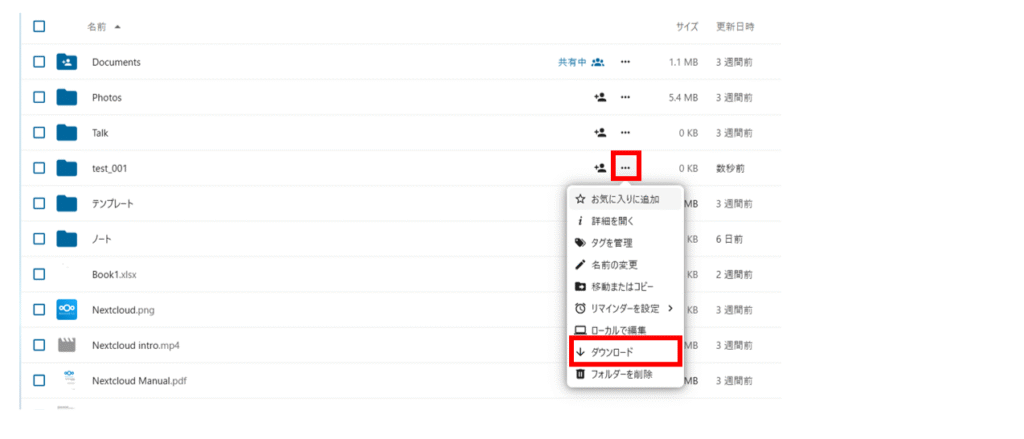The width and height of the screenshot is (1024, 439).
Task: Click the Nextcloud.png file thumbnail
Action: pos(67,309)
